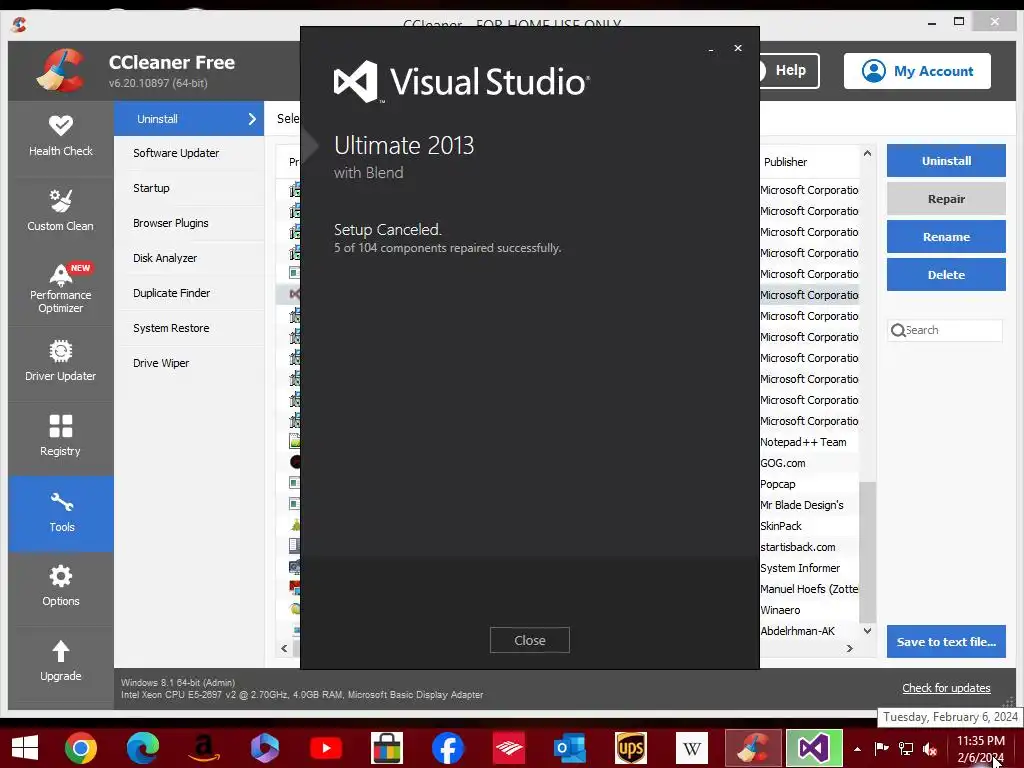Select the System Informer row

808,568
